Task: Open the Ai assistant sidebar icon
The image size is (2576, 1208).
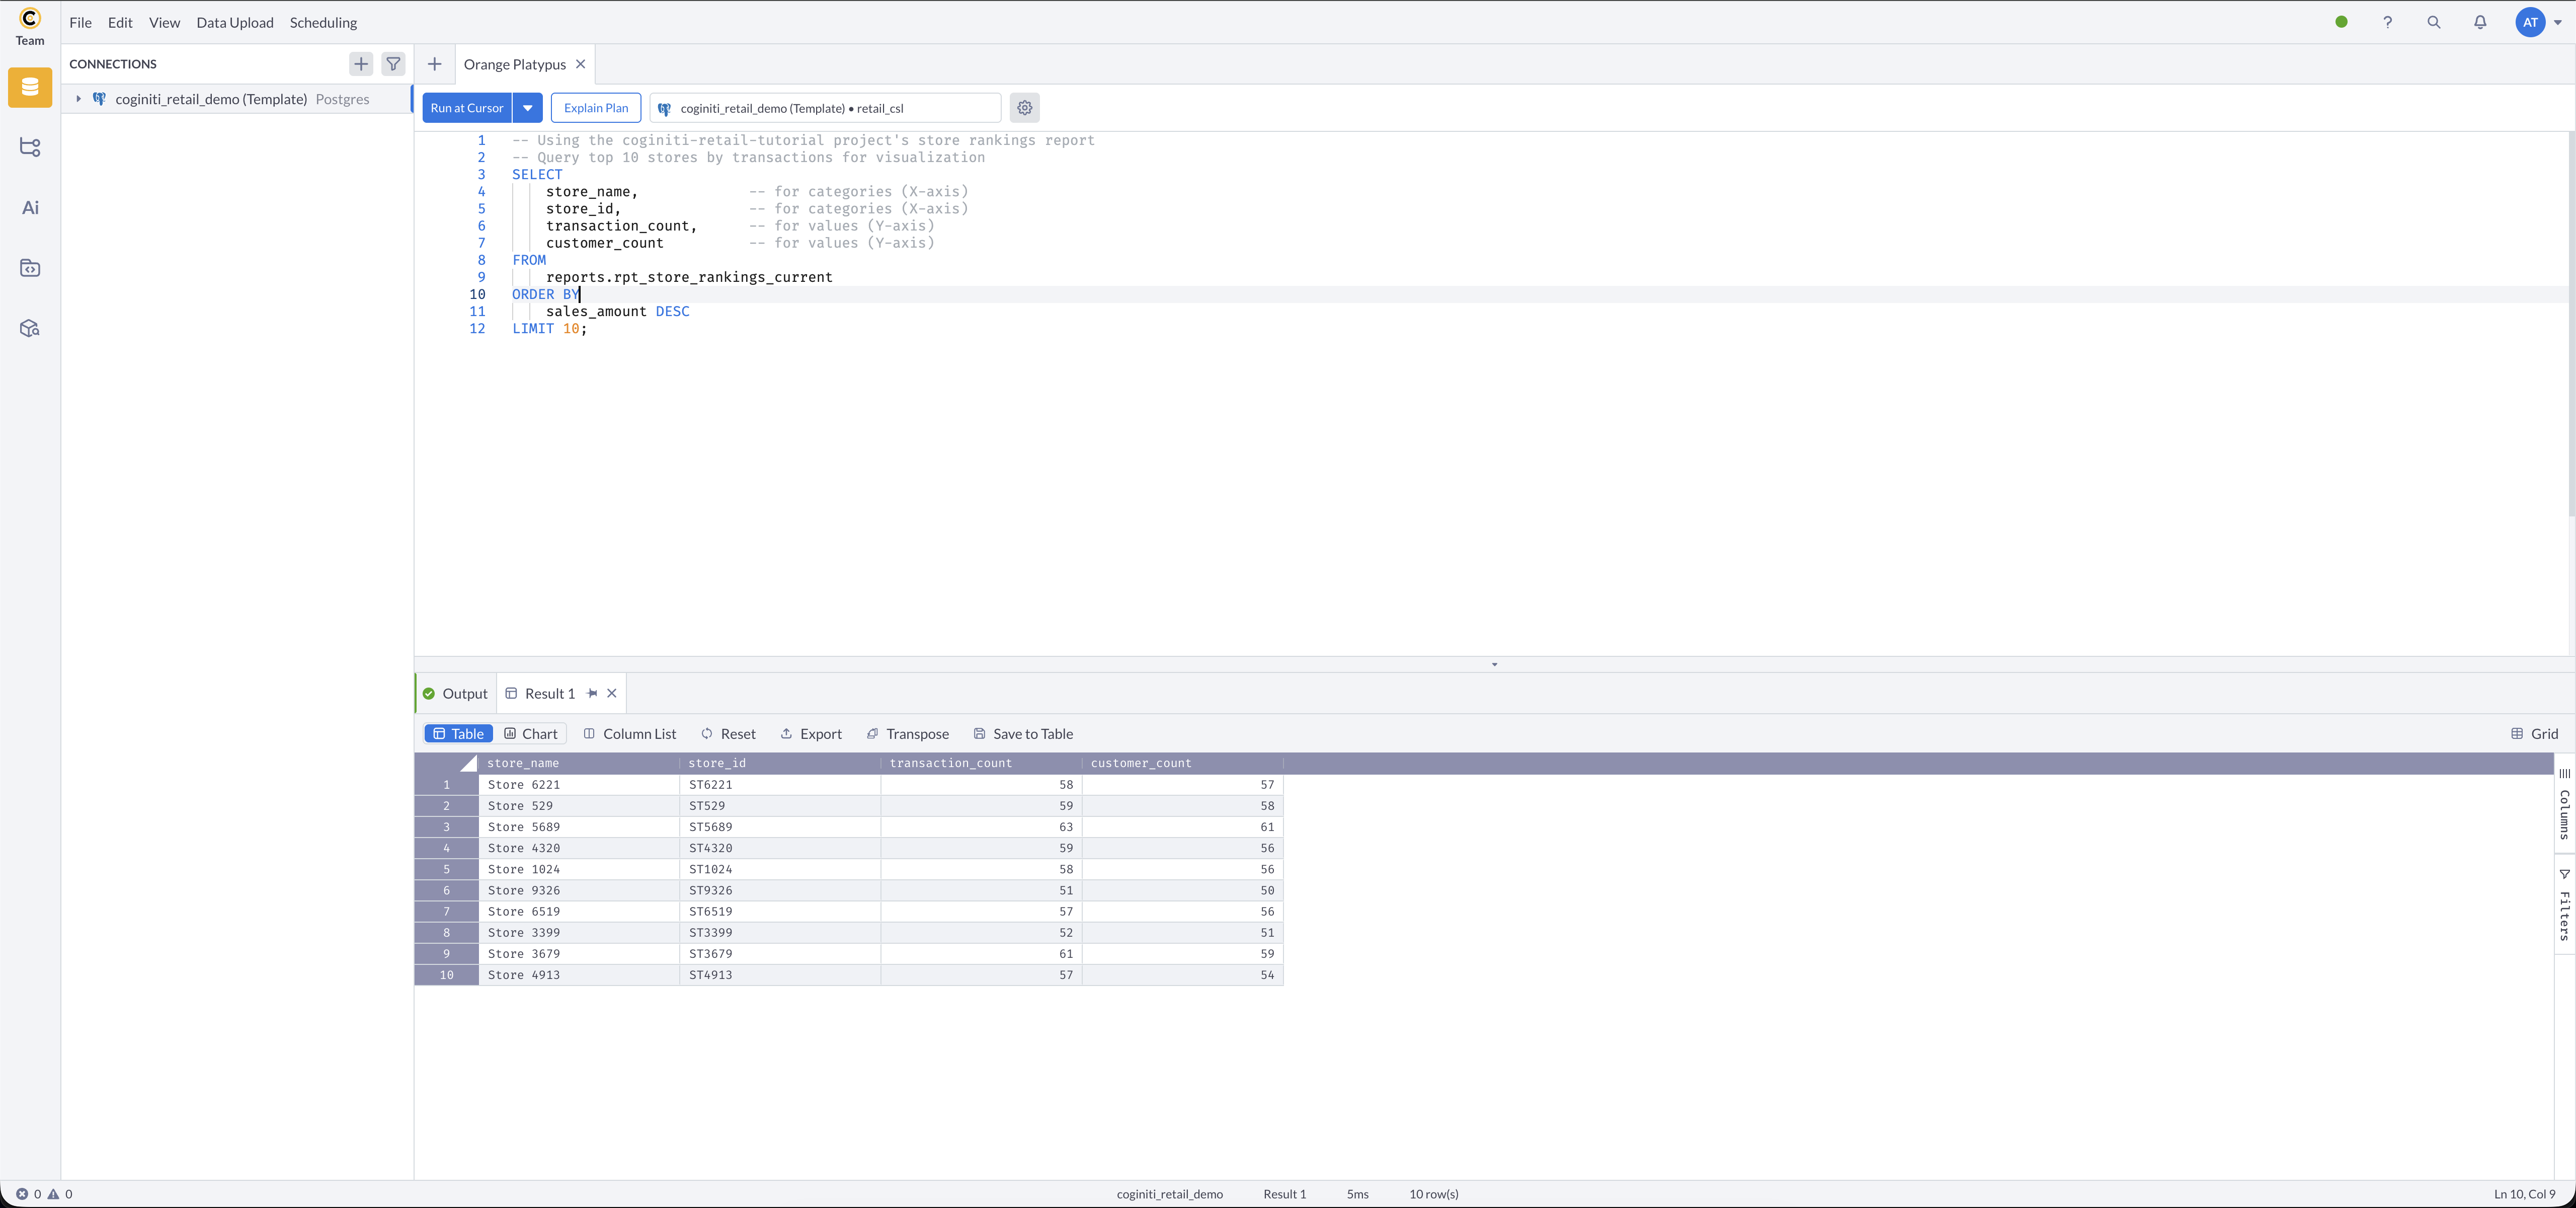Action: (x=30, y=208)
